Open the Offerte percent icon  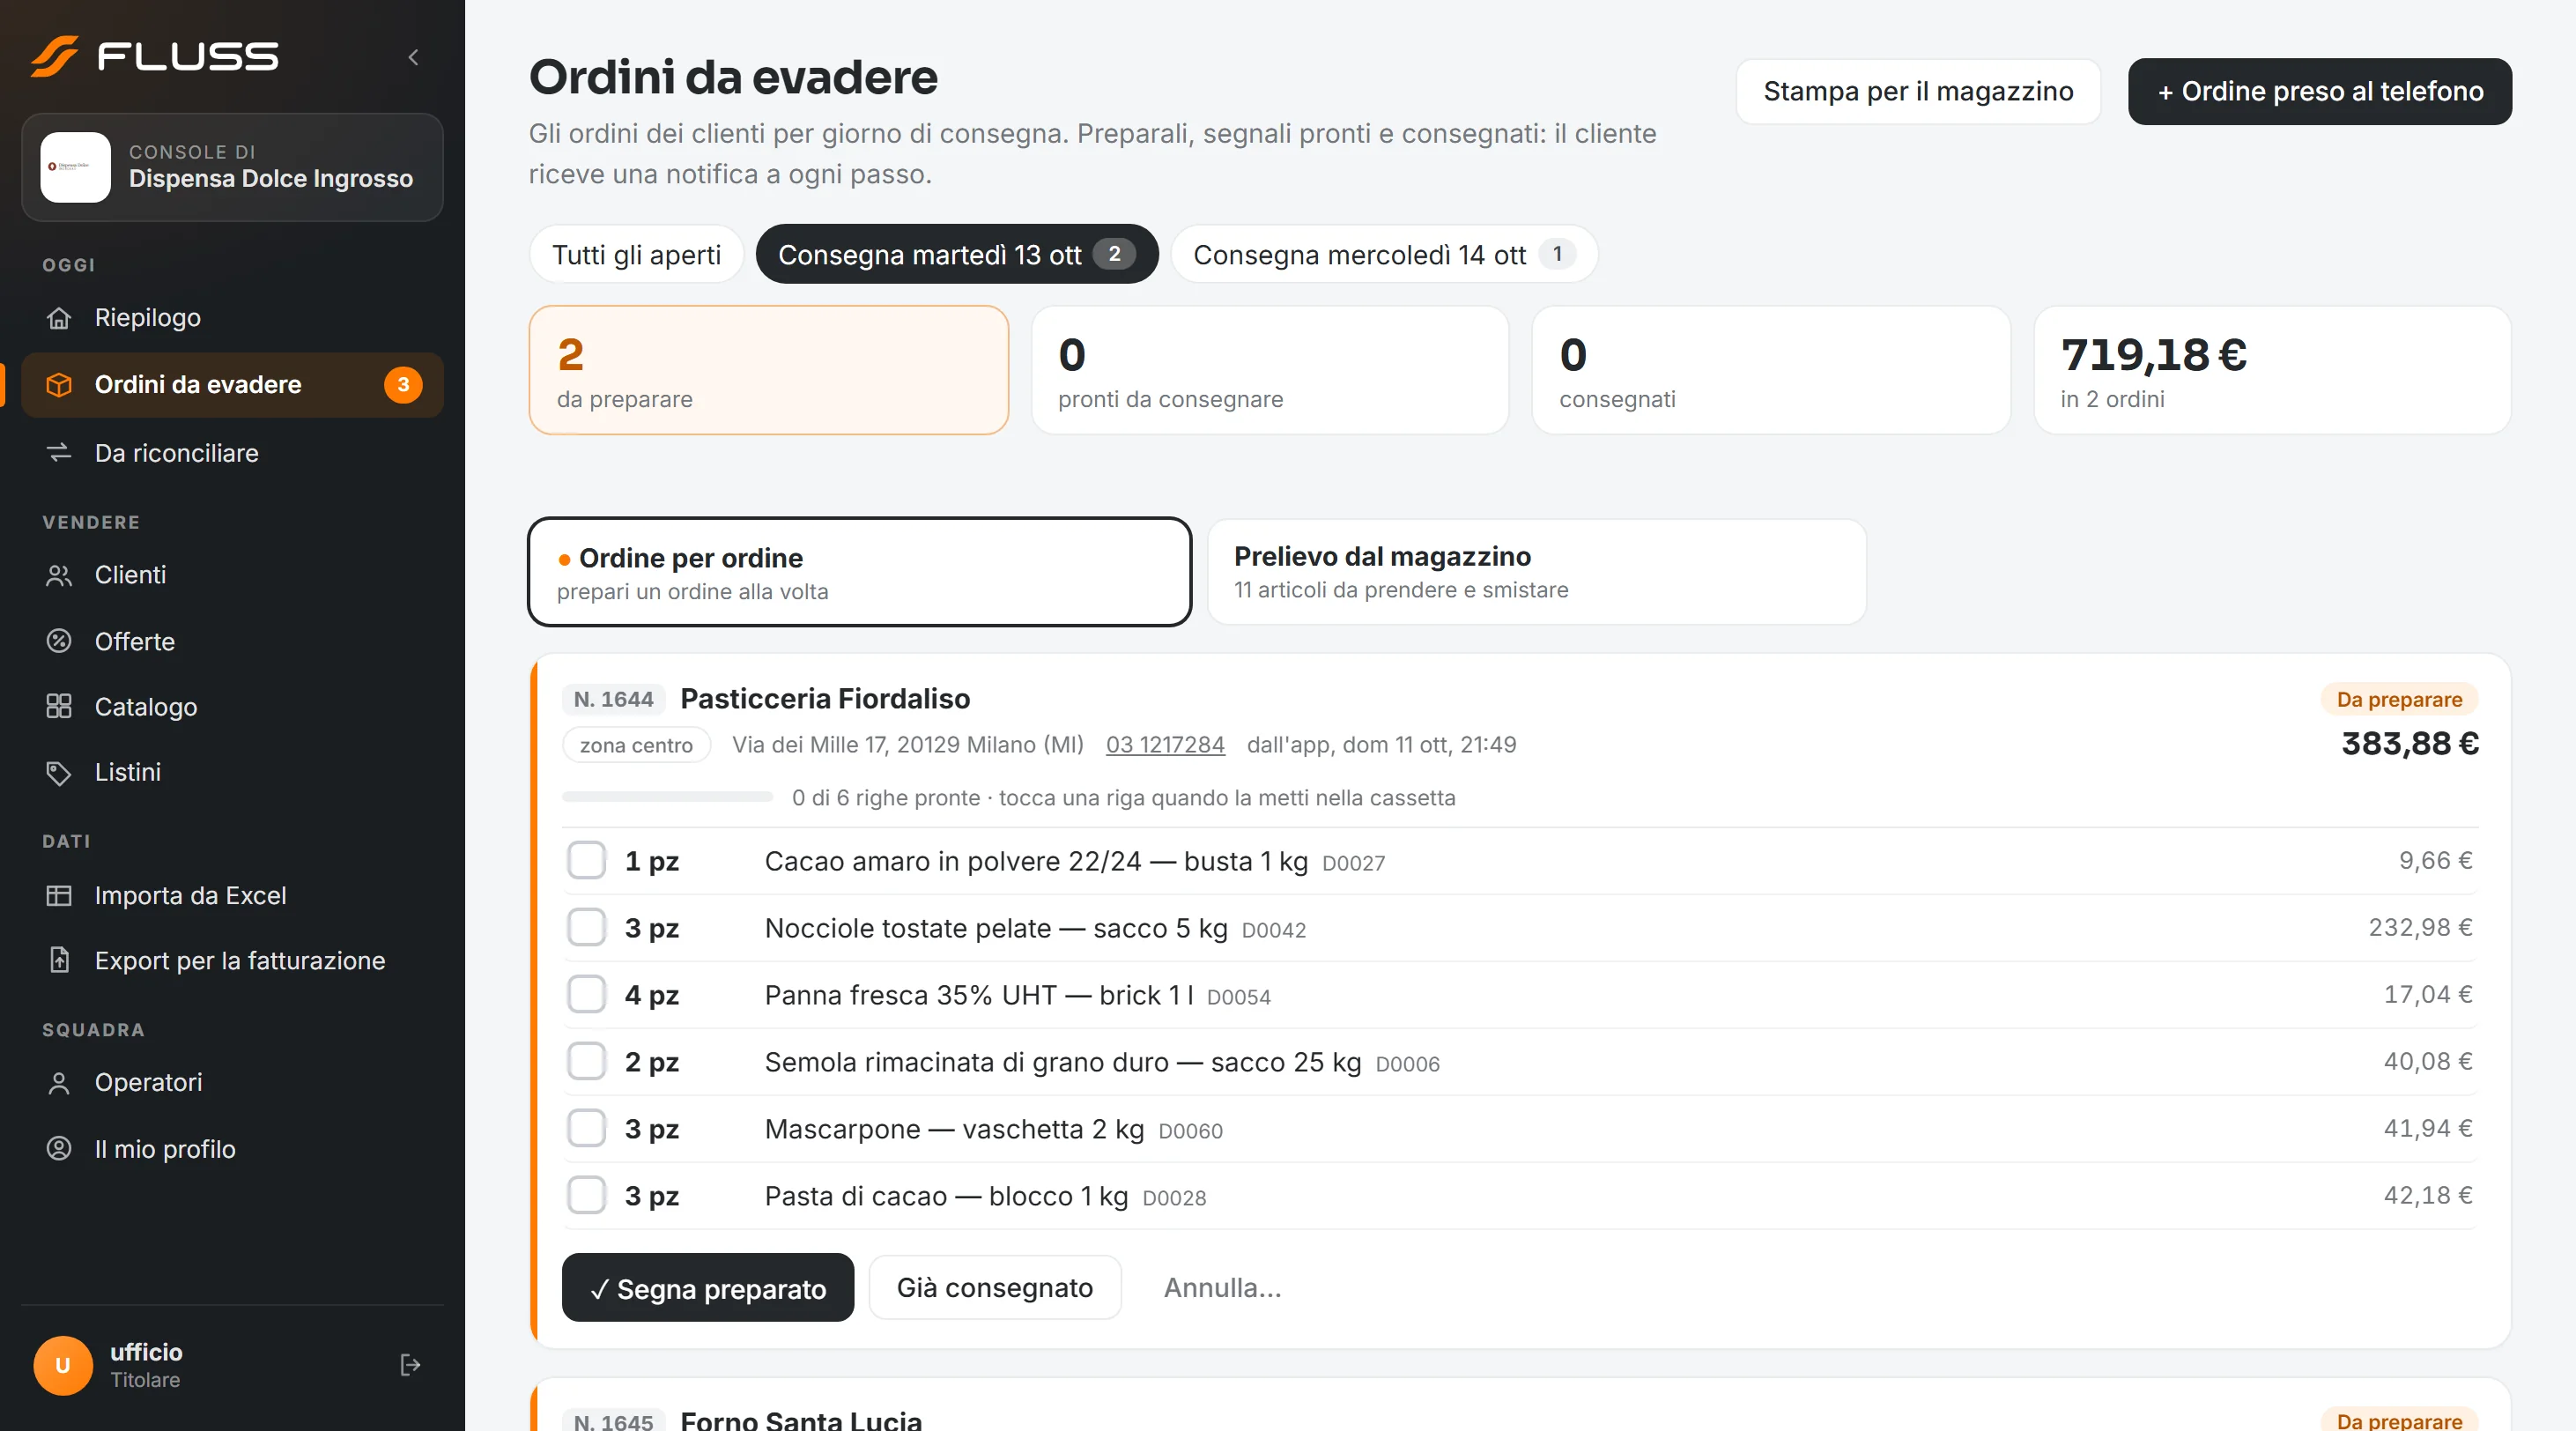(59, 641)
